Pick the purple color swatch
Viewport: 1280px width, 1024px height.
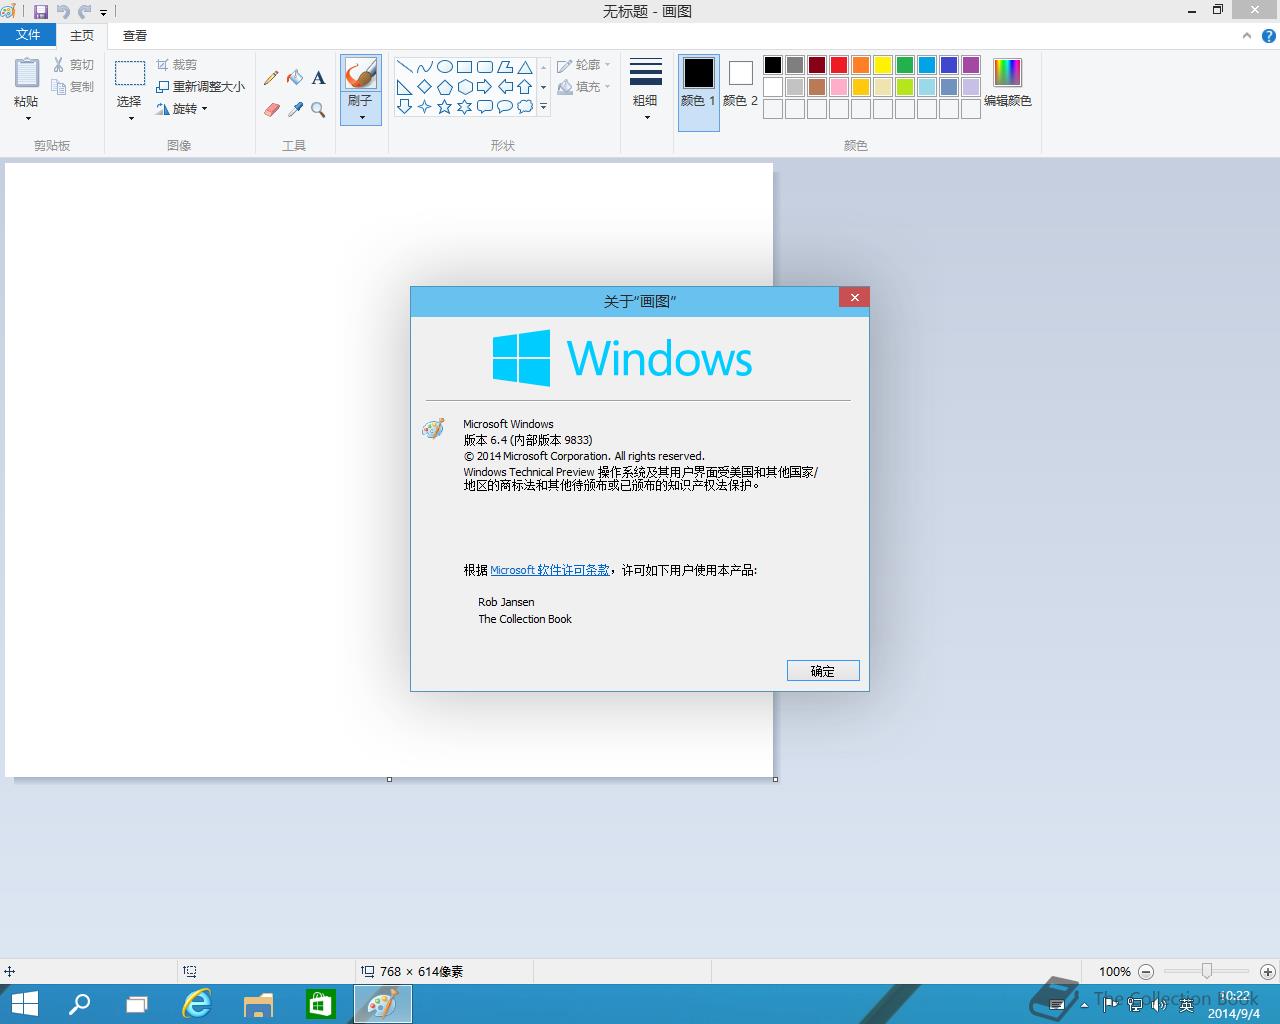pos(971,65)
